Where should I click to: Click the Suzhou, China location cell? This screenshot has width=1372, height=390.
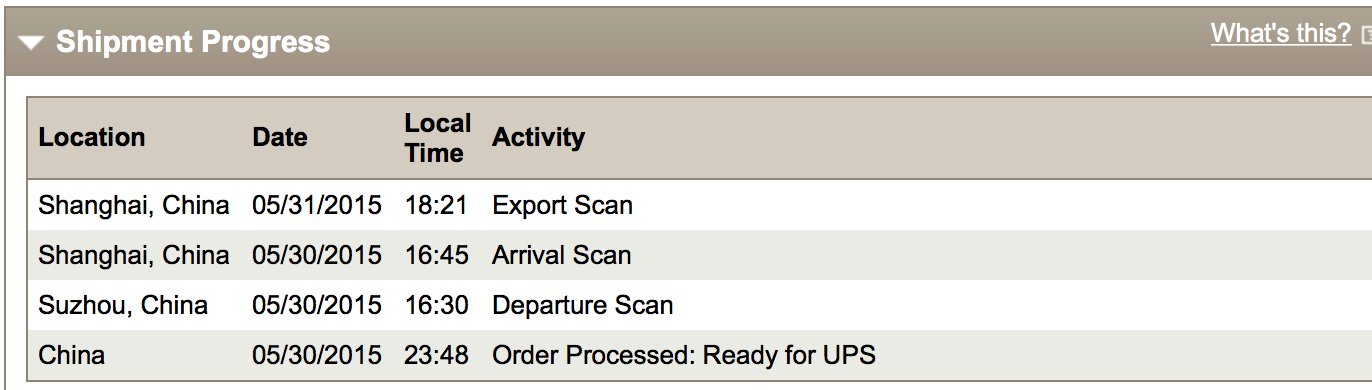123,305
